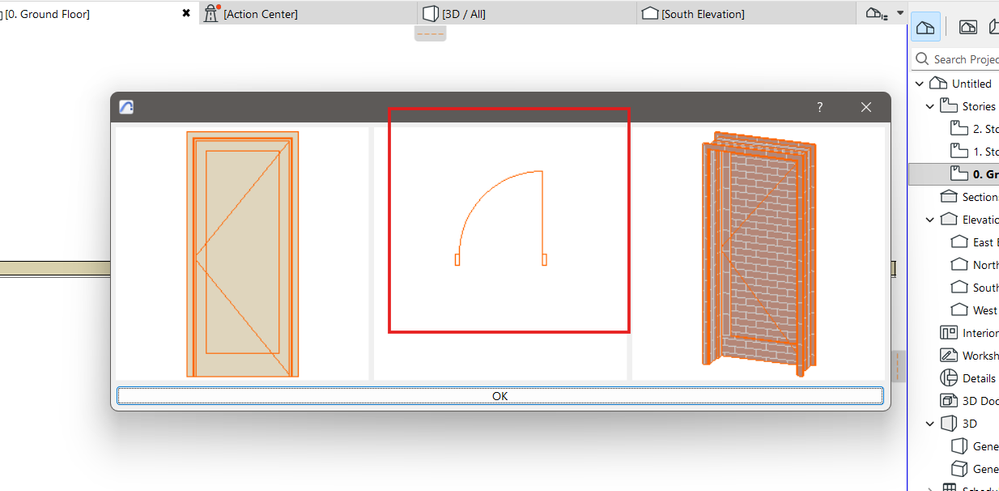
Task: Collapse the Elevations folder chevron
Action: coord(931,220)
